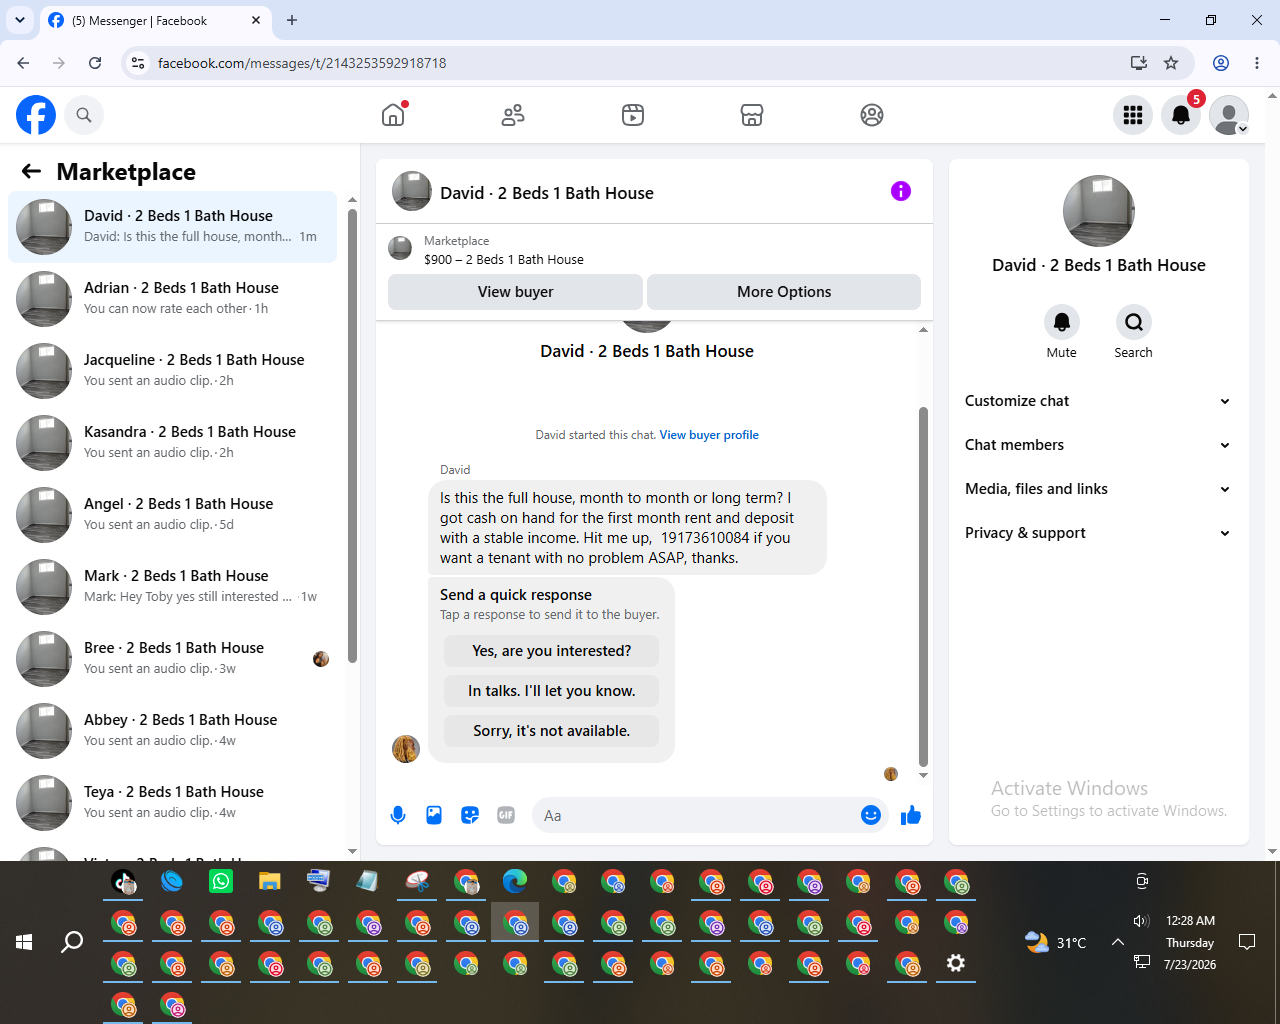View site information icon beside the URL
Screen dimensions: 1280x1024
click(x=138, y=63)
